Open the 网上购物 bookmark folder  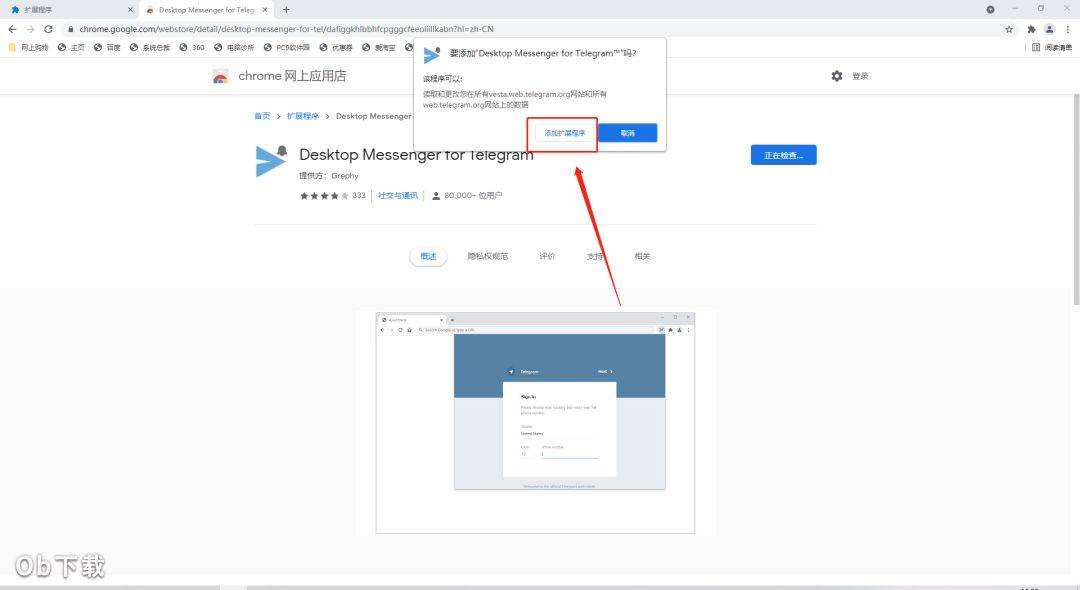pos(28,48)
